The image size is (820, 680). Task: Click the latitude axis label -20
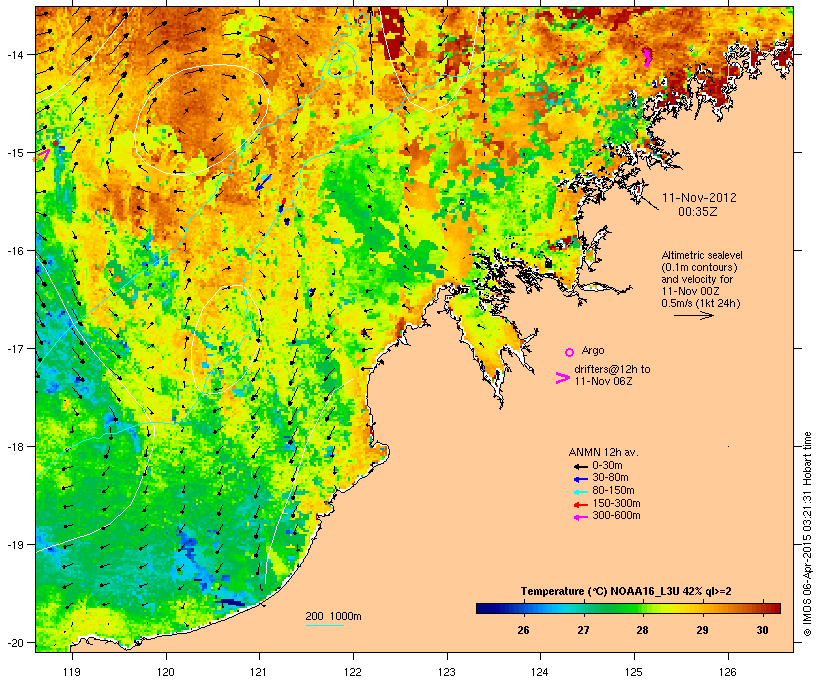click(x=15, y=642)
